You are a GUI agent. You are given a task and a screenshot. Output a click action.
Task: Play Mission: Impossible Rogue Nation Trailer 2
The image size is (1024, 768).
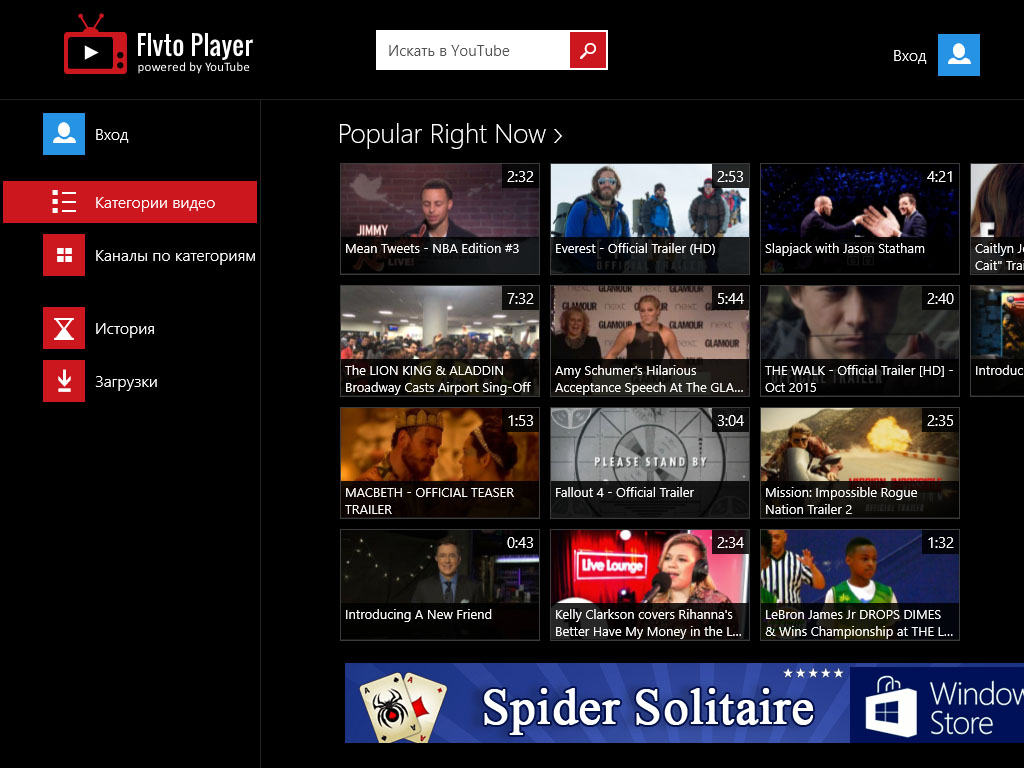pos(859,463)
